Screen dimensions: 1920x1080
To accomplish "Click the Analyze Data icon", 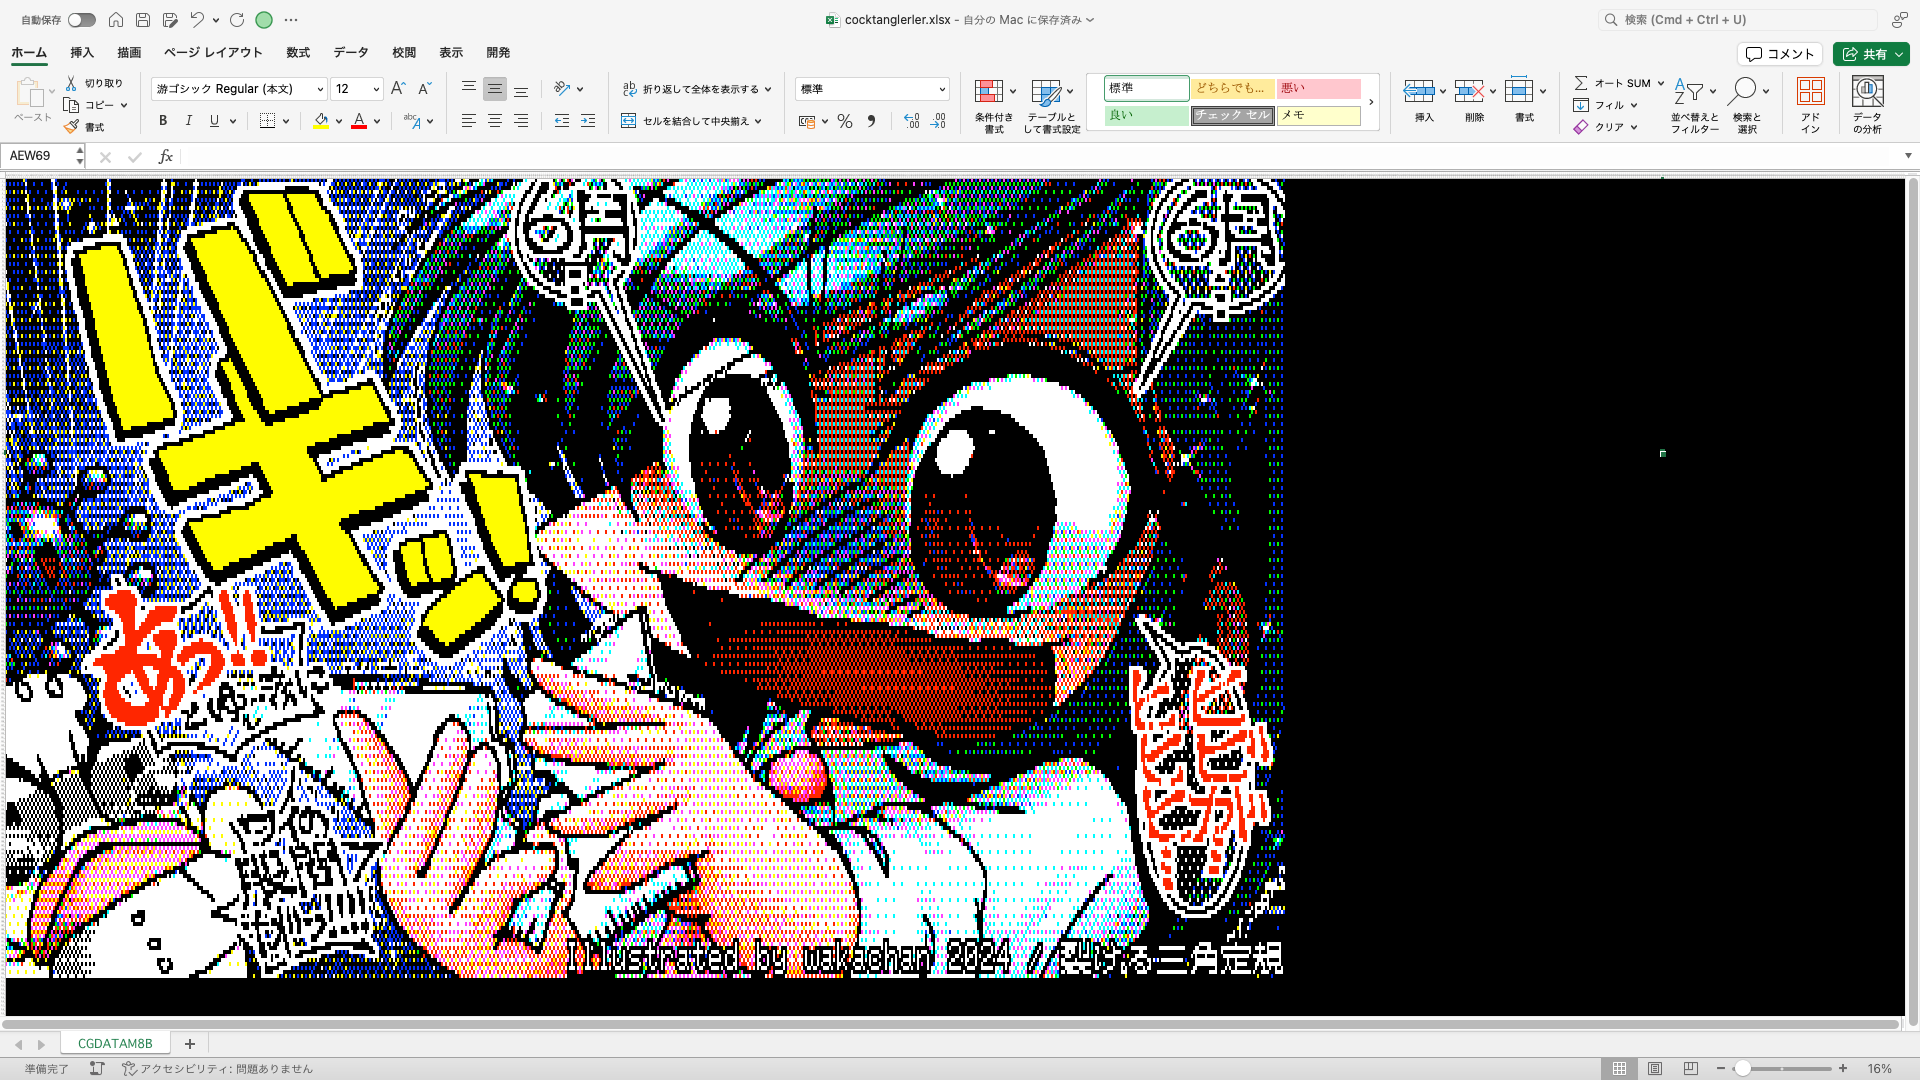I will (x=1867, y=91).
